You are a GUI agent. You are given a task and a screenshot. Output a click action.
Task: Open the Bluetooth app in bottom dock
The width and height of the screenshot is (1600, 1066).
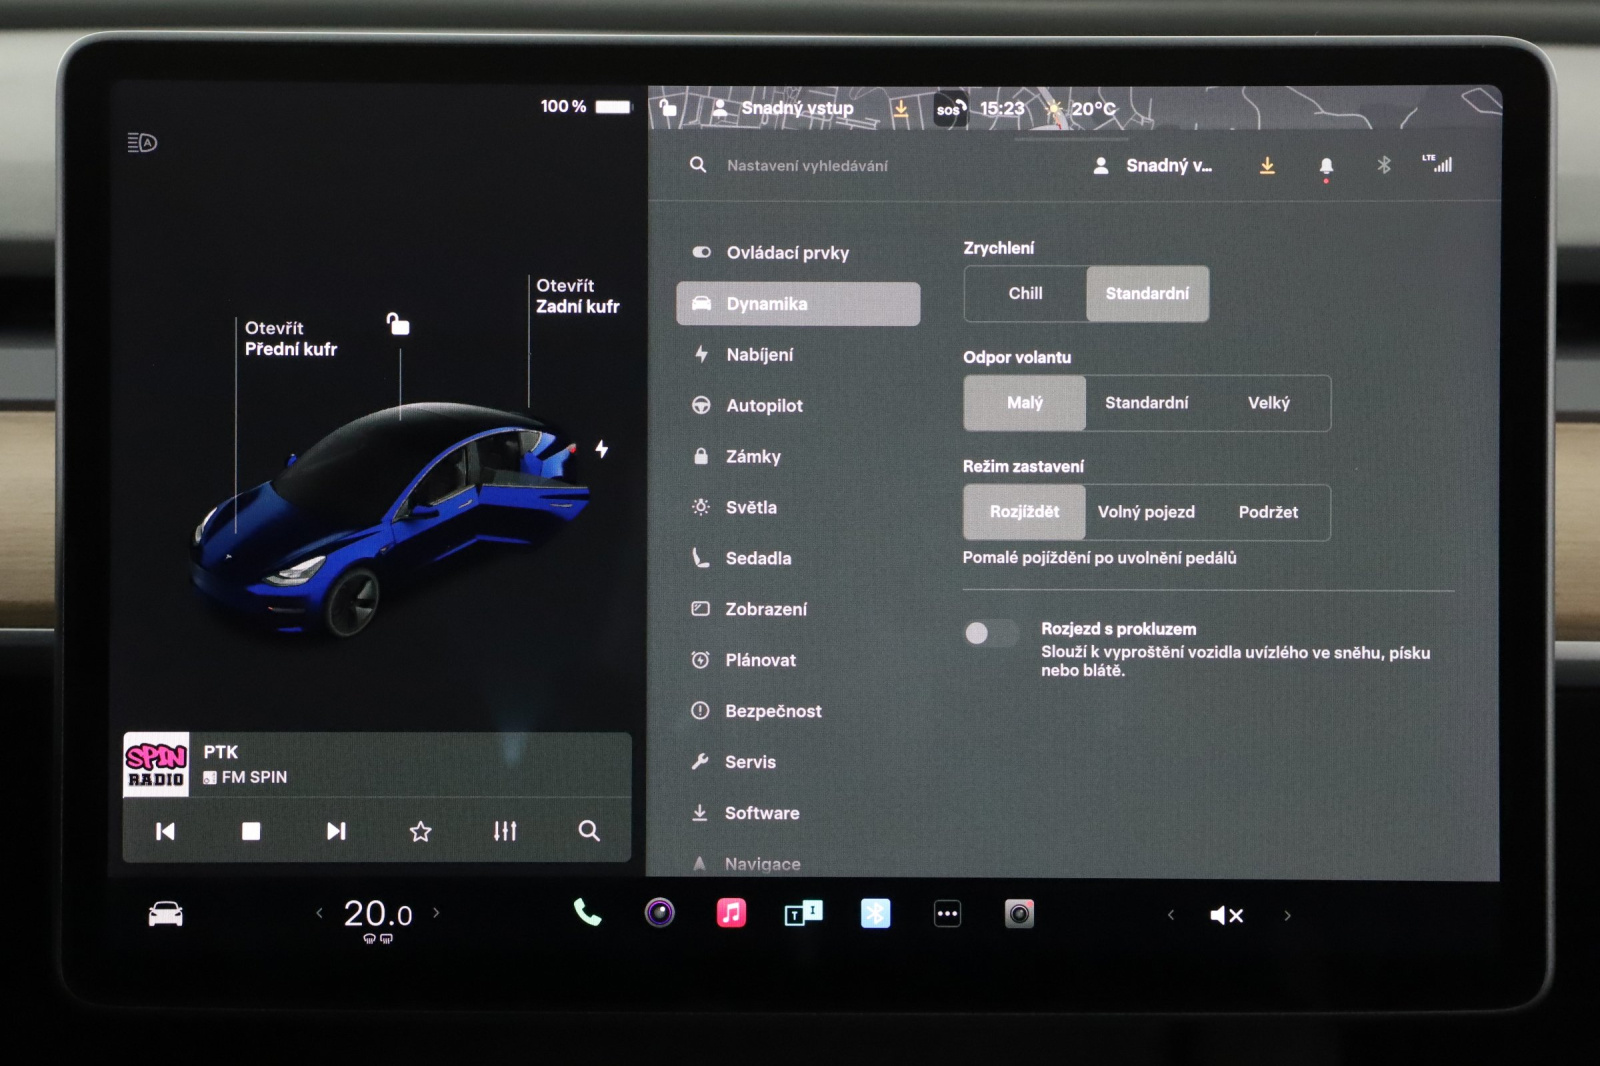(875, 913)
